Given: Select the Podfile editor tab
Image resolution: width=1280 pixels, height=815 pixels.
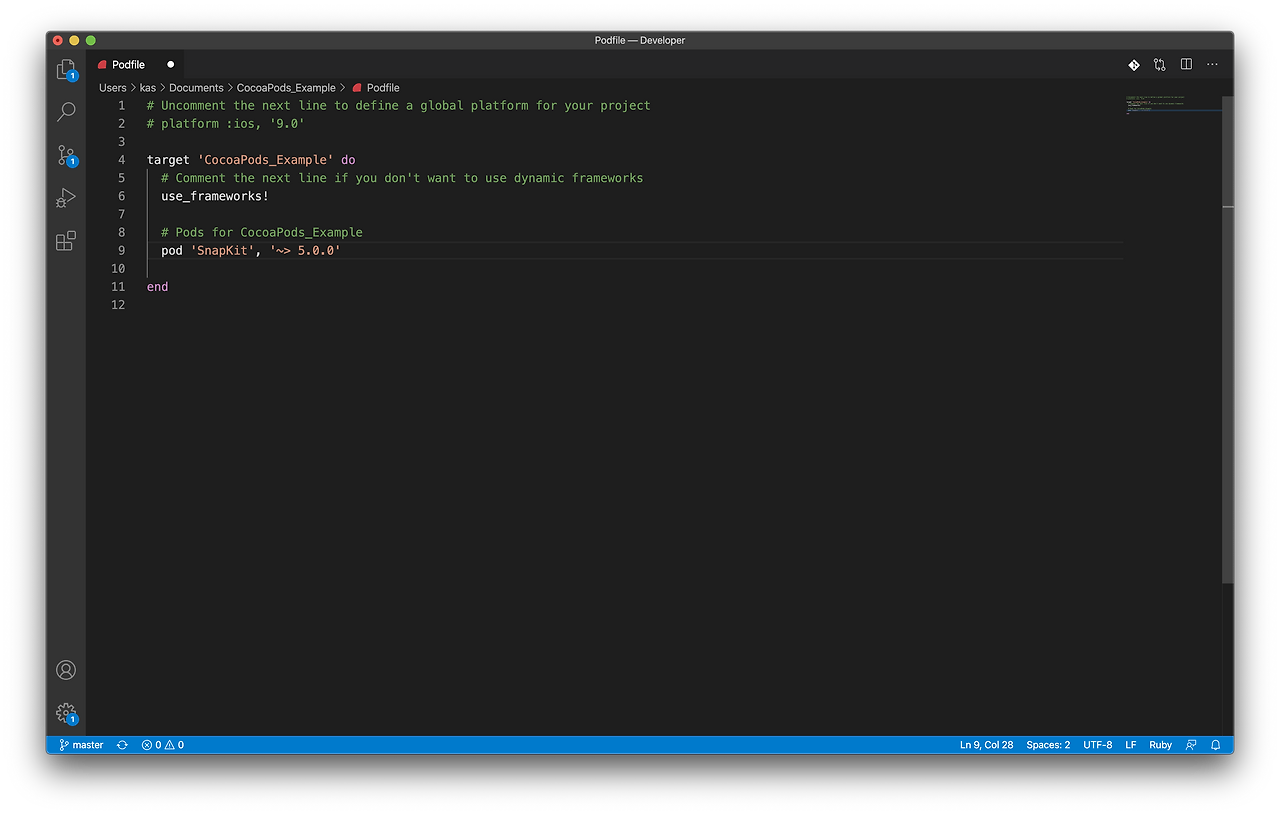Looking at the screenshot, I should [x=136, y=65].
